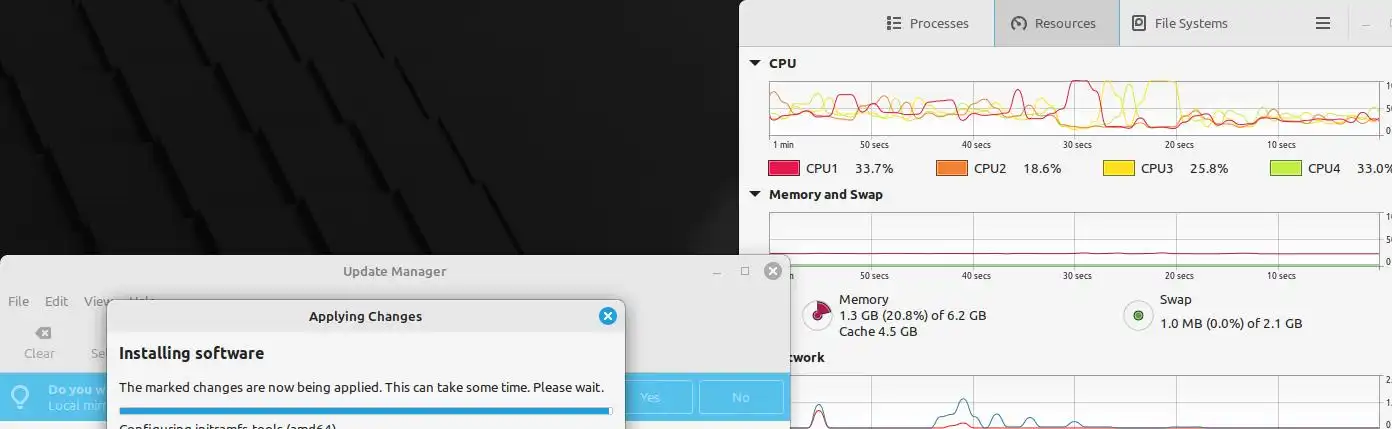Switch to File Systems tab
Screen dimensions: 1392x429
coord(1180,23)
